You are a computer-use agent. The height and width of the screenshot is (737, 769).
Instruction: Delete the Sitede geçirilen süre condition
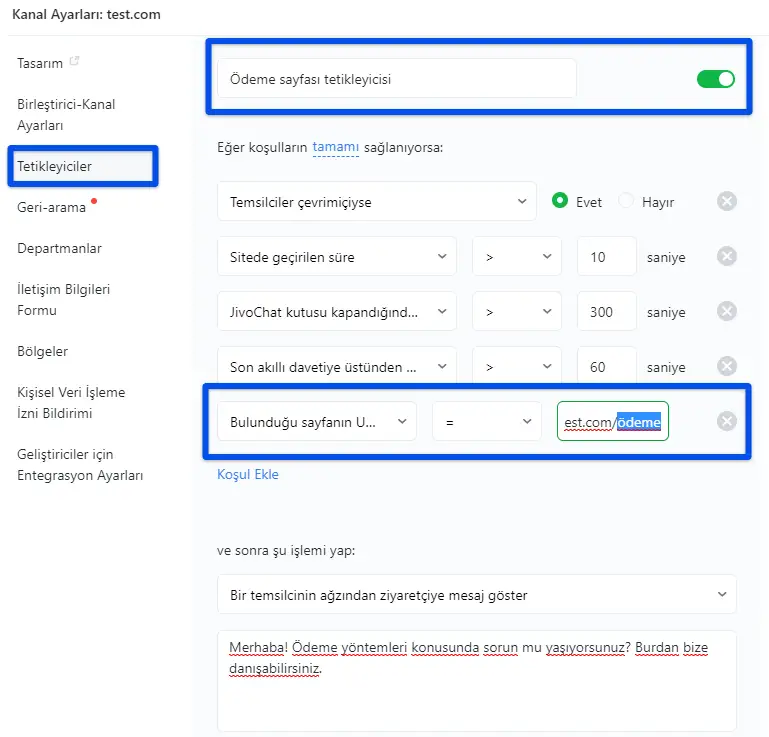727,256
